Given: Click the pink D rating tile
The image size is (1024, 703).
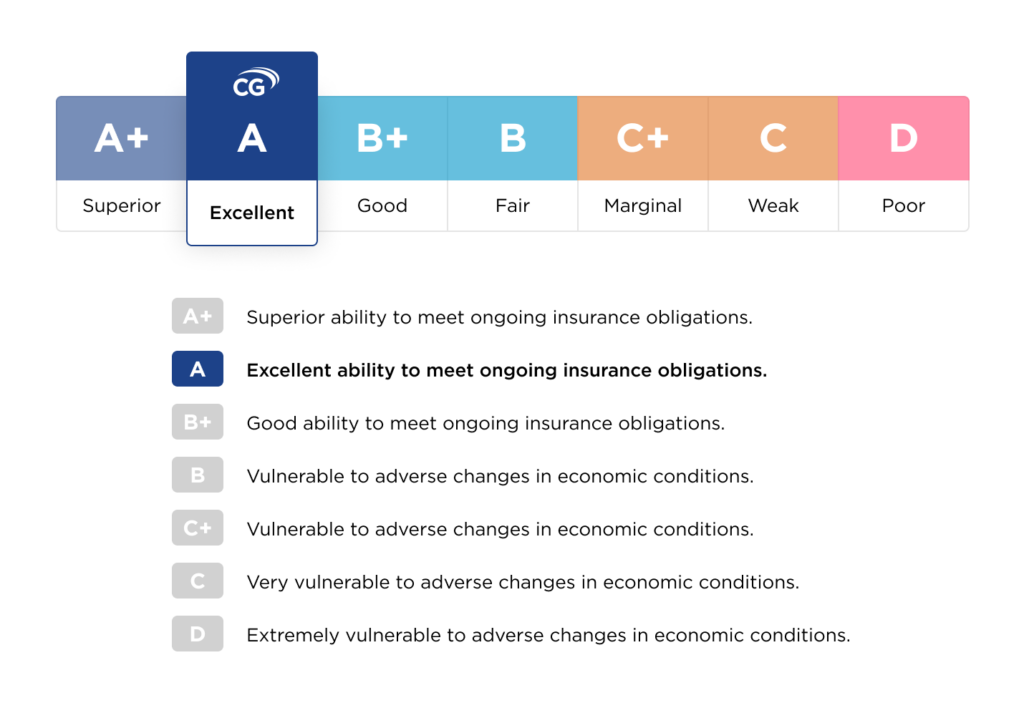Looking at the screenshot, I should coord(903,139).
